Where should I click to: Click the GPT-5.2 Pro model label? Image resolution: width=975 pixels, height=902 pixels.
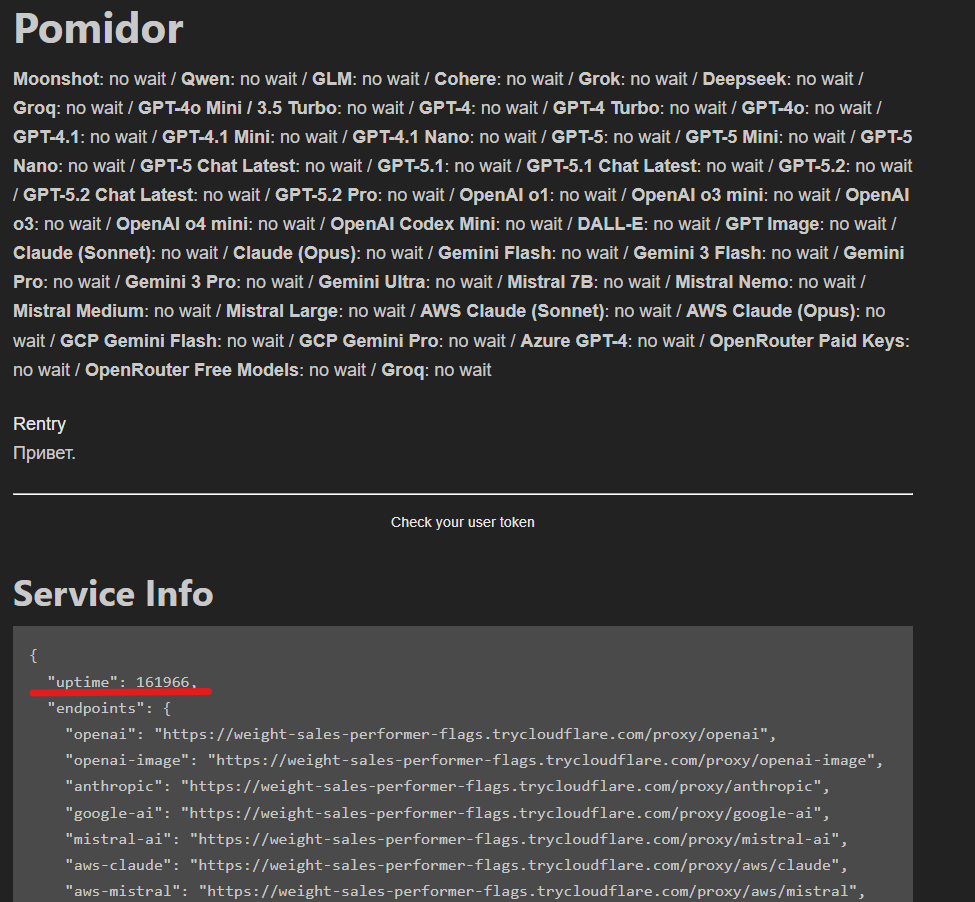(x=326, y=195)
